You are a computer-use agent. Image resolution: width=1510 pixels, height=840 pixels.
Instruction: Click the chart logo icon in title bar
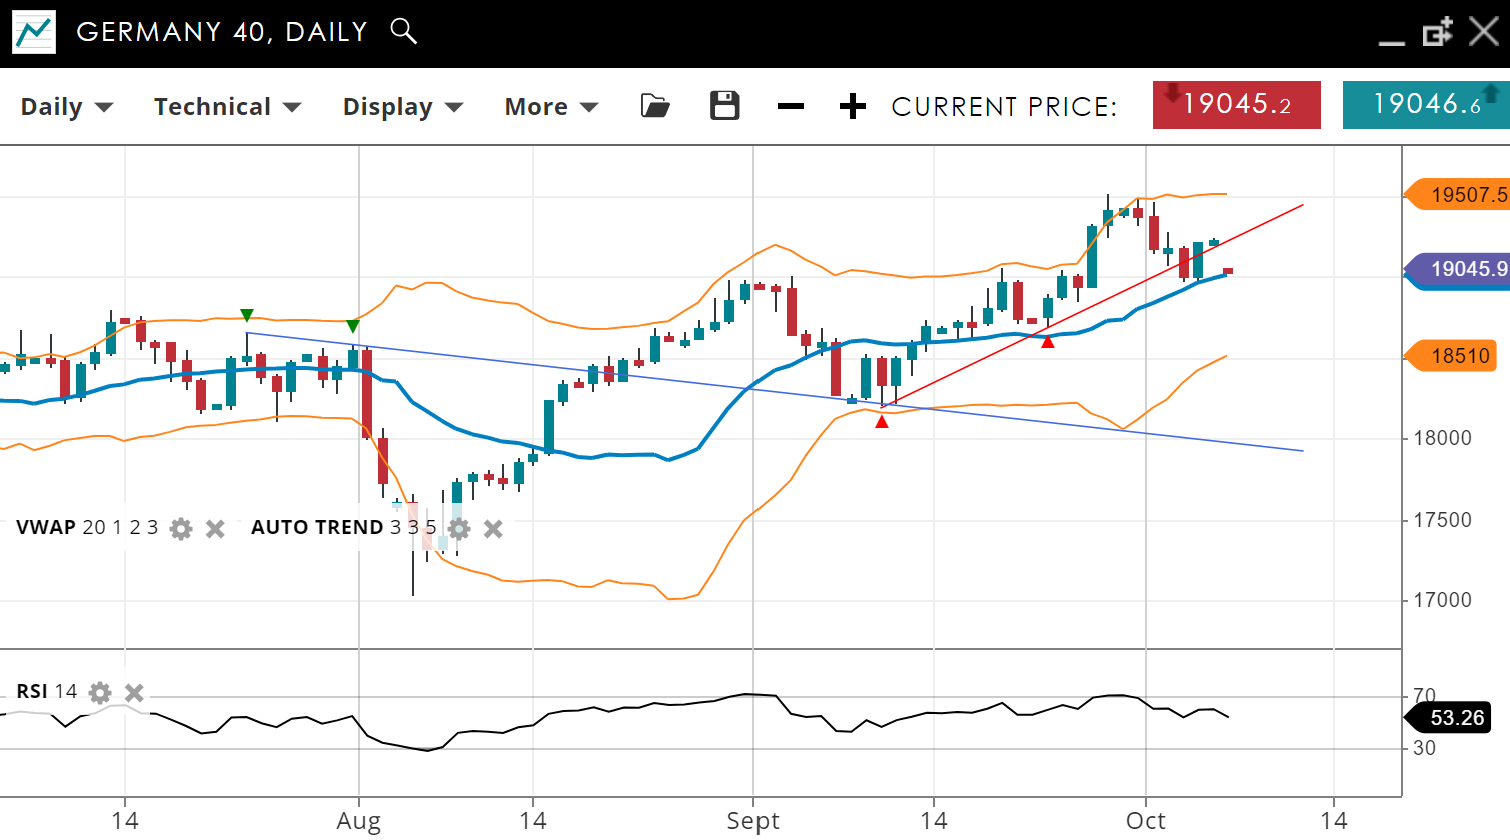pos(34,32)
